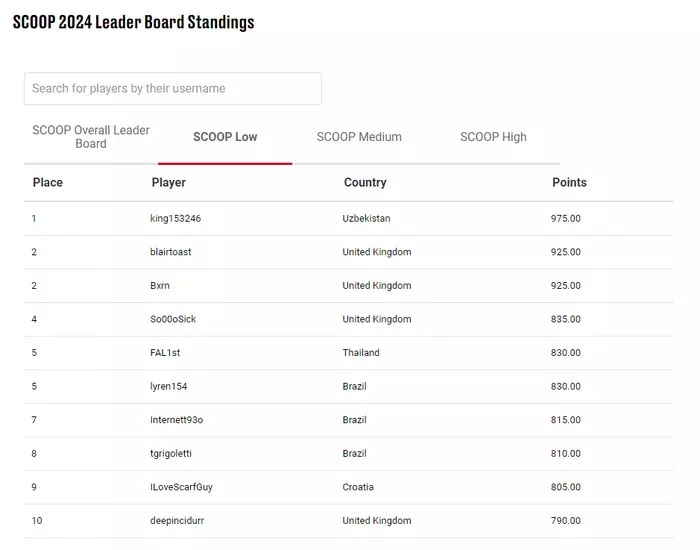The image size is (700, 550).
Task: Click player FAL1st from Thailand
Action: point(165,353)
